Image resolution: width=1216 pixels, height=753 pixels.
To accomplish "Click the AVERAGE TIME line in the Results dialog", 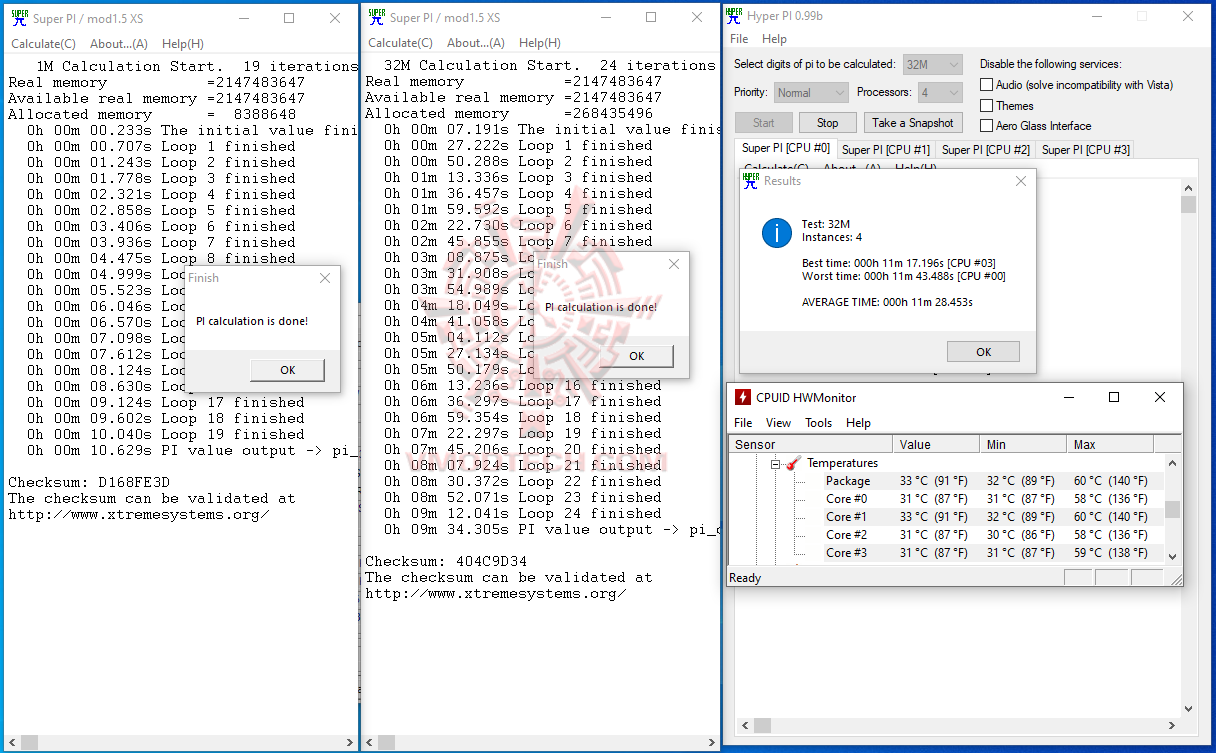I will [887, 301].
